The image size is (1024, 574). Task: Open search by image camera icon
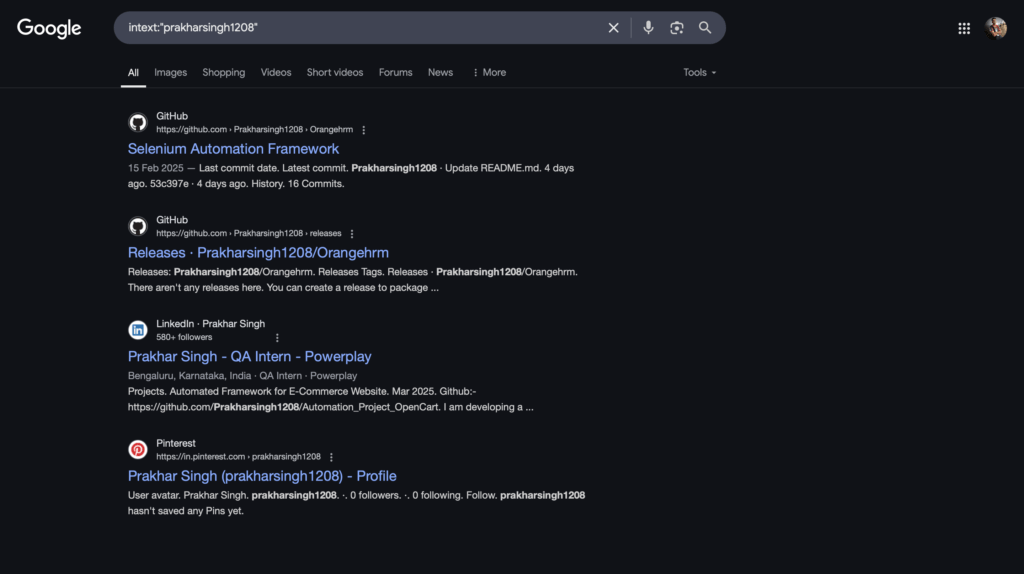(677, 27)
